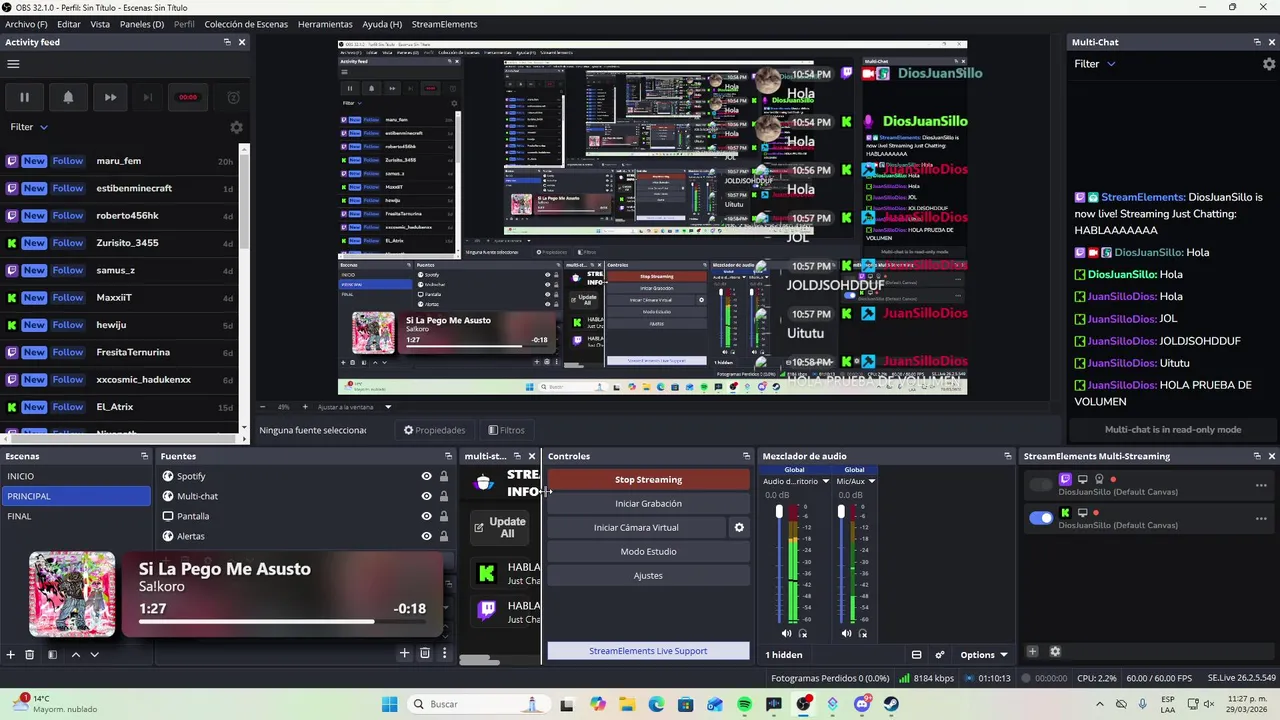Open the Ajustar a la ventana dropdown

pos(355,407)
